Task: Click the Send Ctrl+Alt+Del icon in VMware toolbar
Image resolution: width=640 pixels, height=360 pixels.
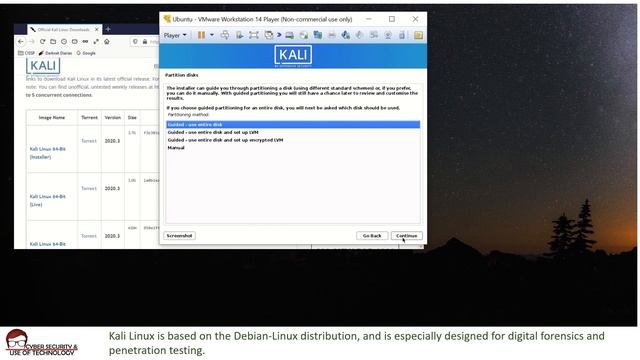Action: coord(225,35)
